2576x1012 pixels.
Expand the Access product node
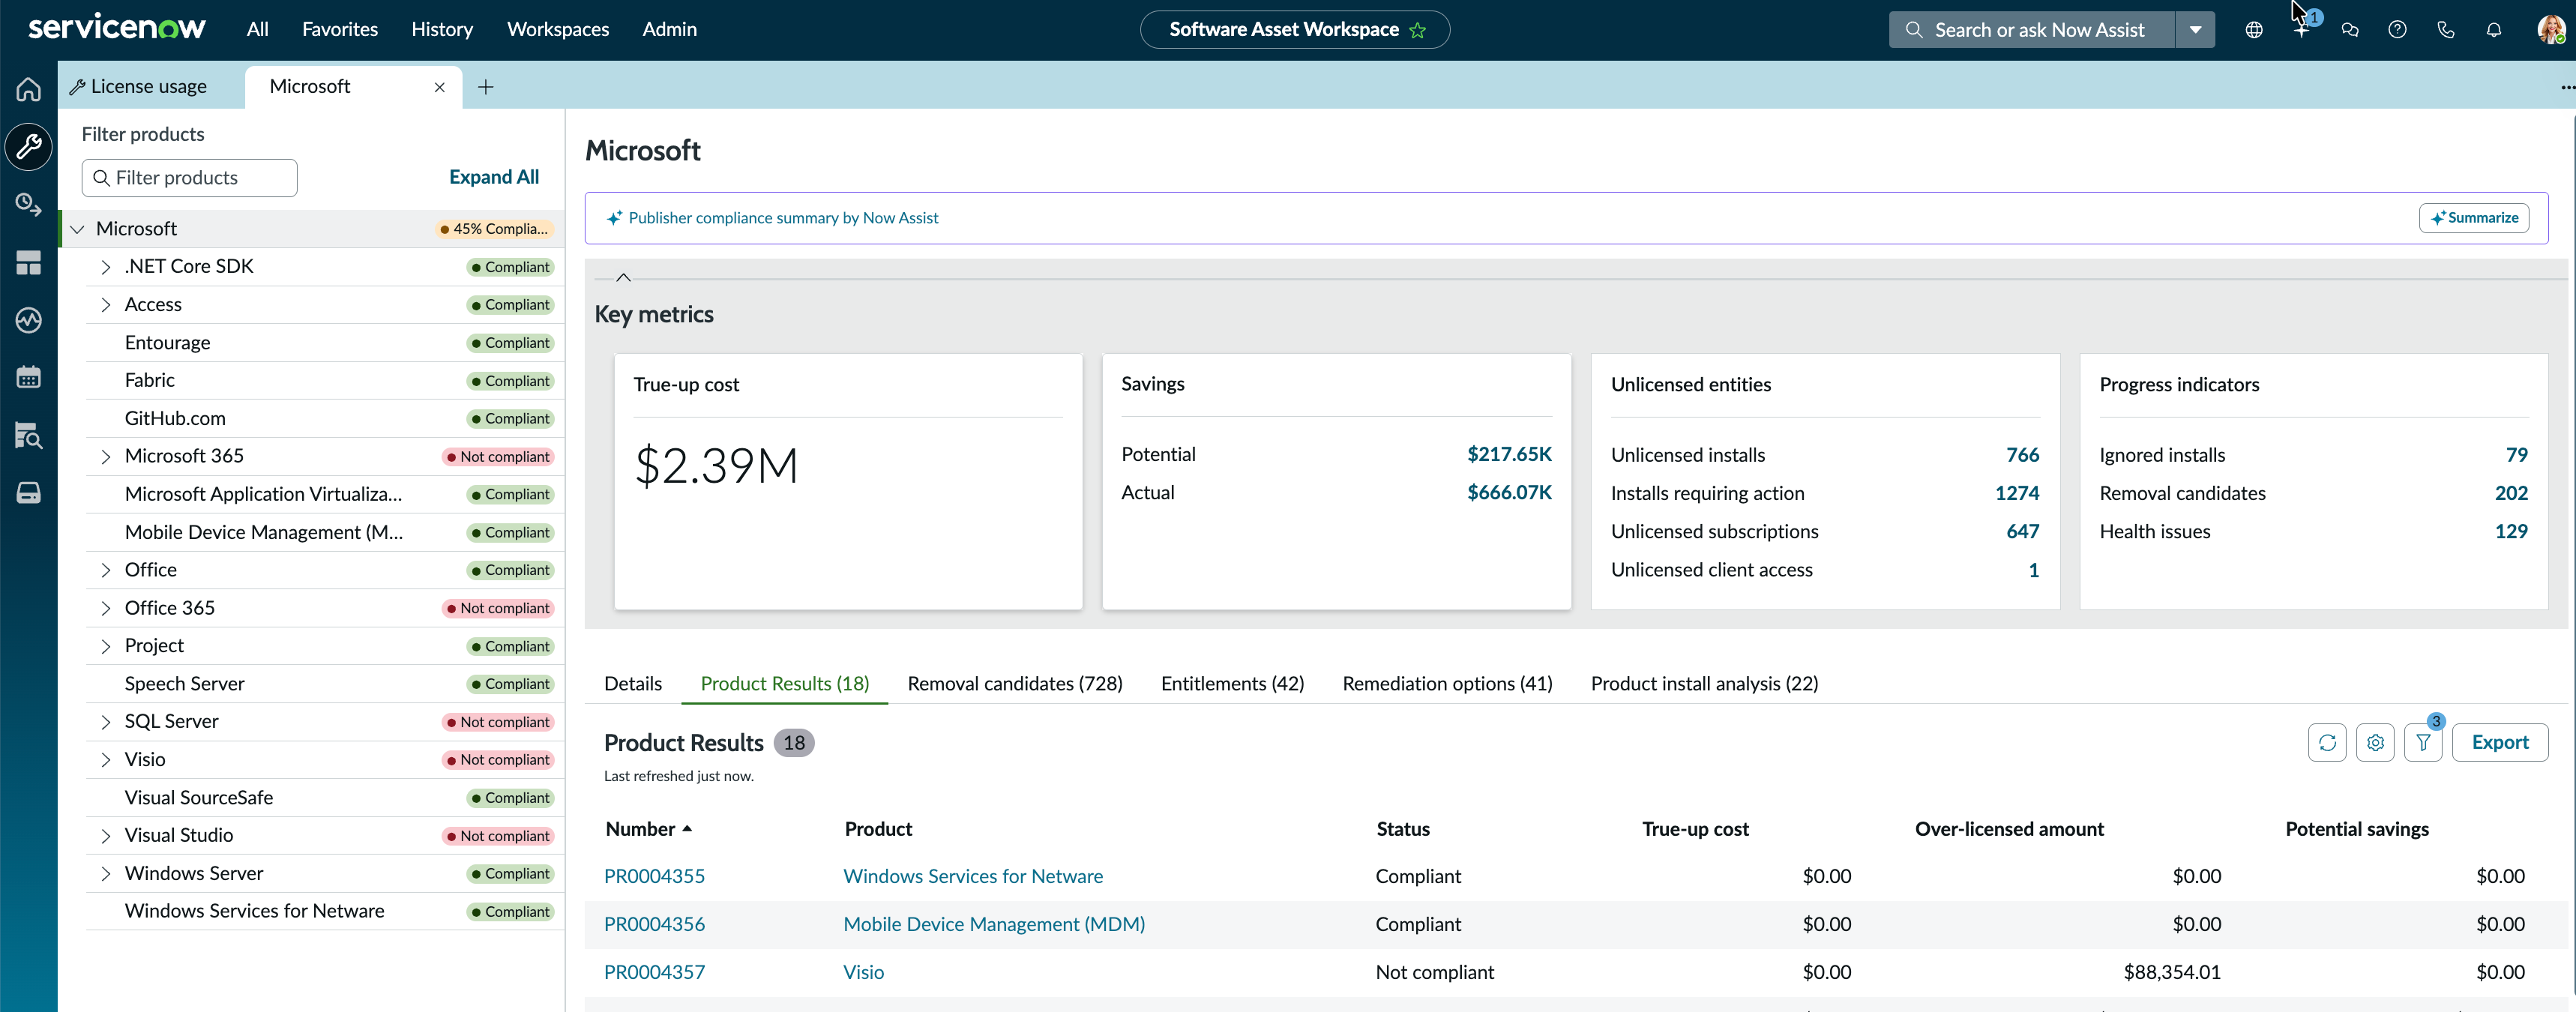point(105,305)
